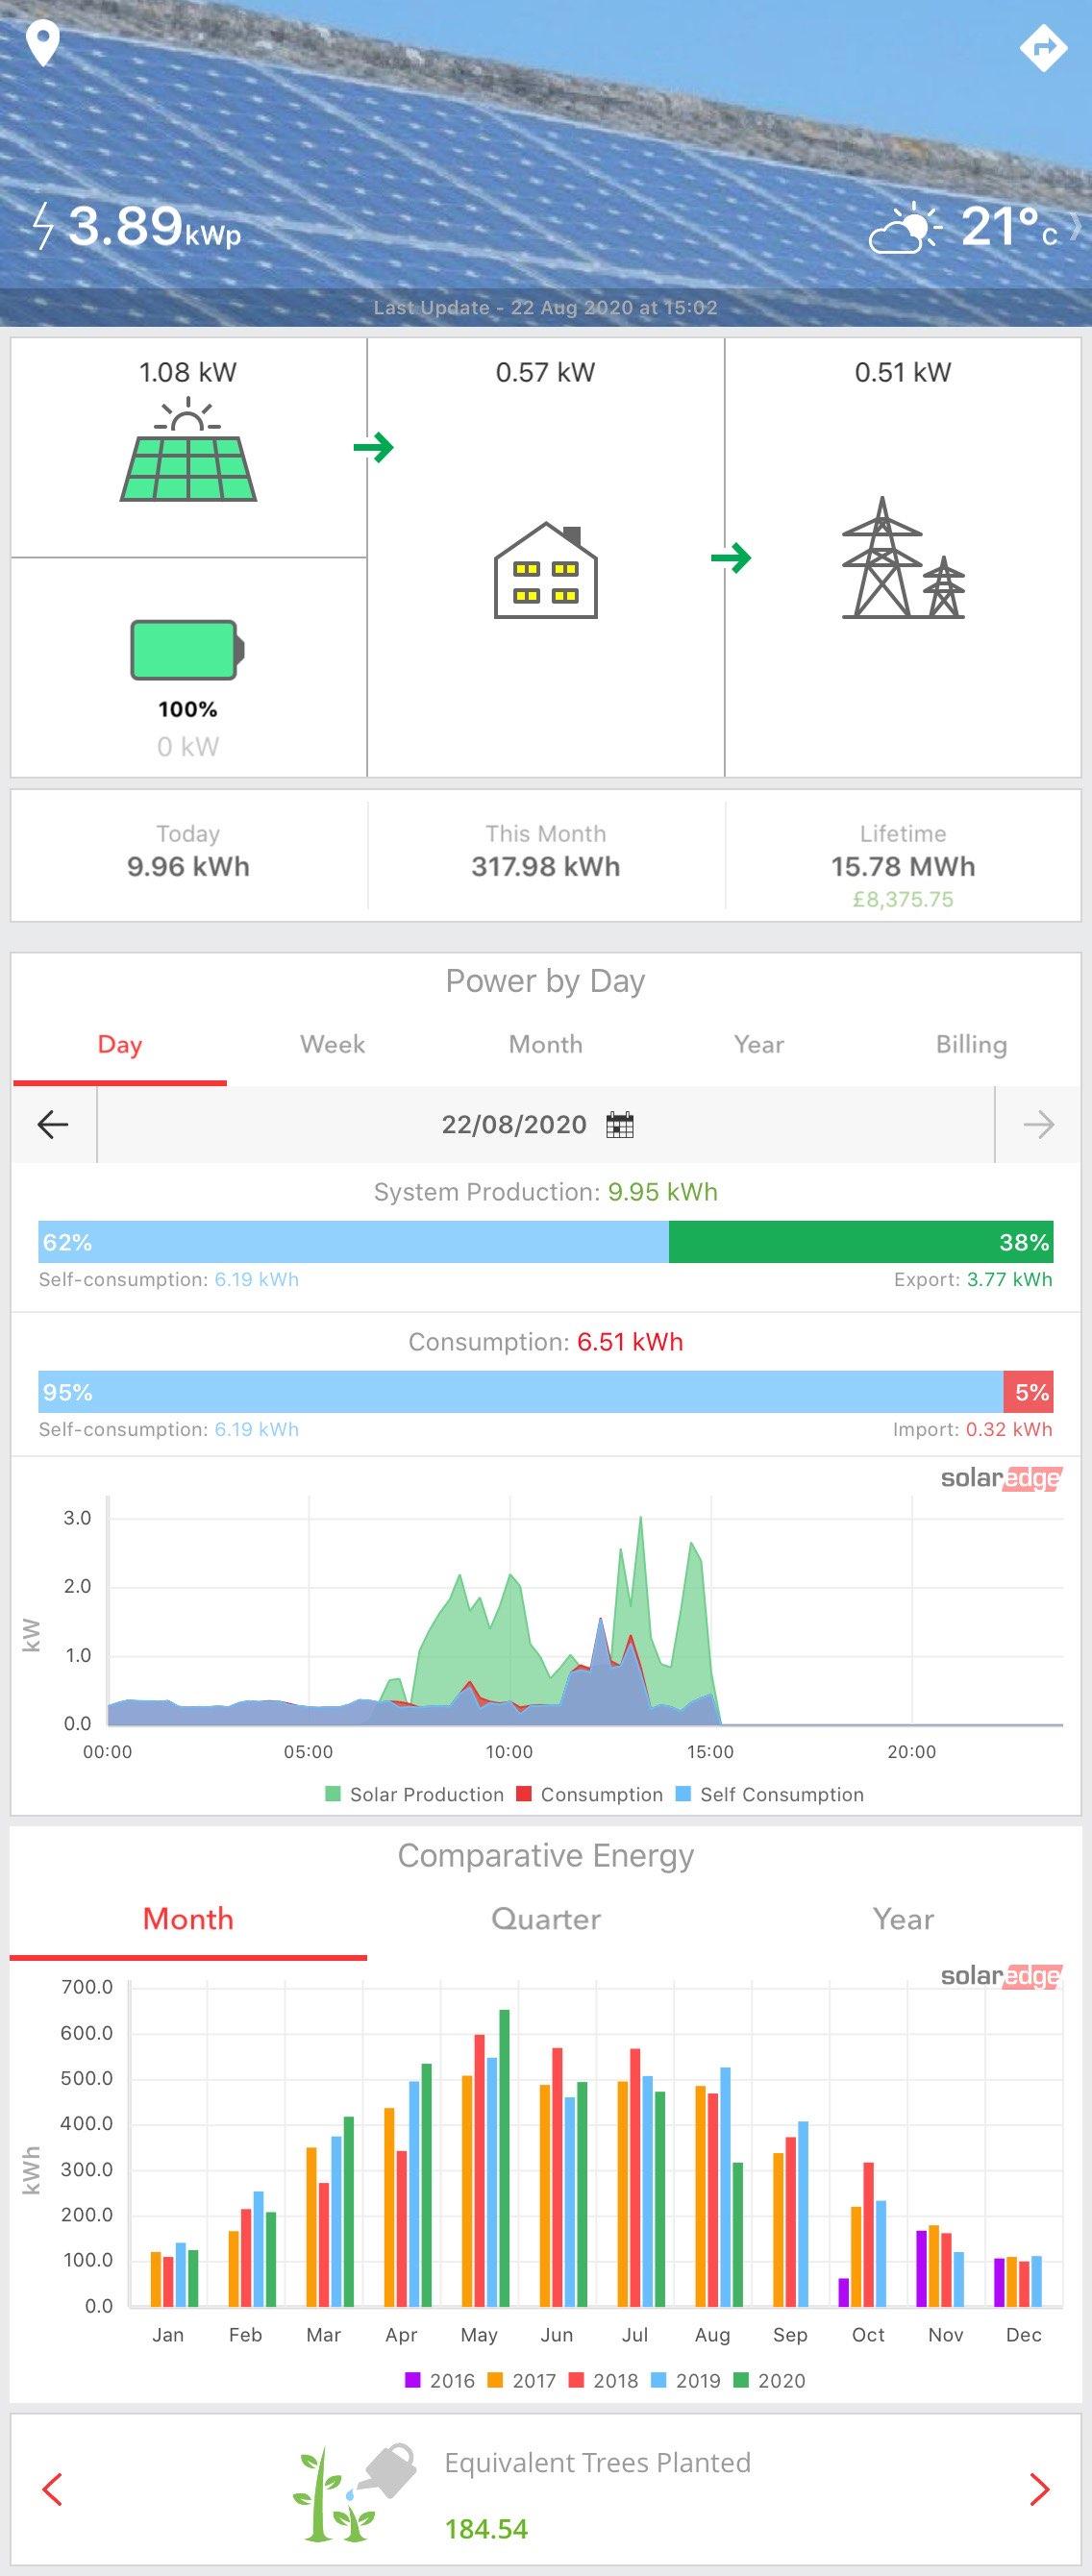
Task: Tap the grid pylon icon
Action: (x=903, y=558)
